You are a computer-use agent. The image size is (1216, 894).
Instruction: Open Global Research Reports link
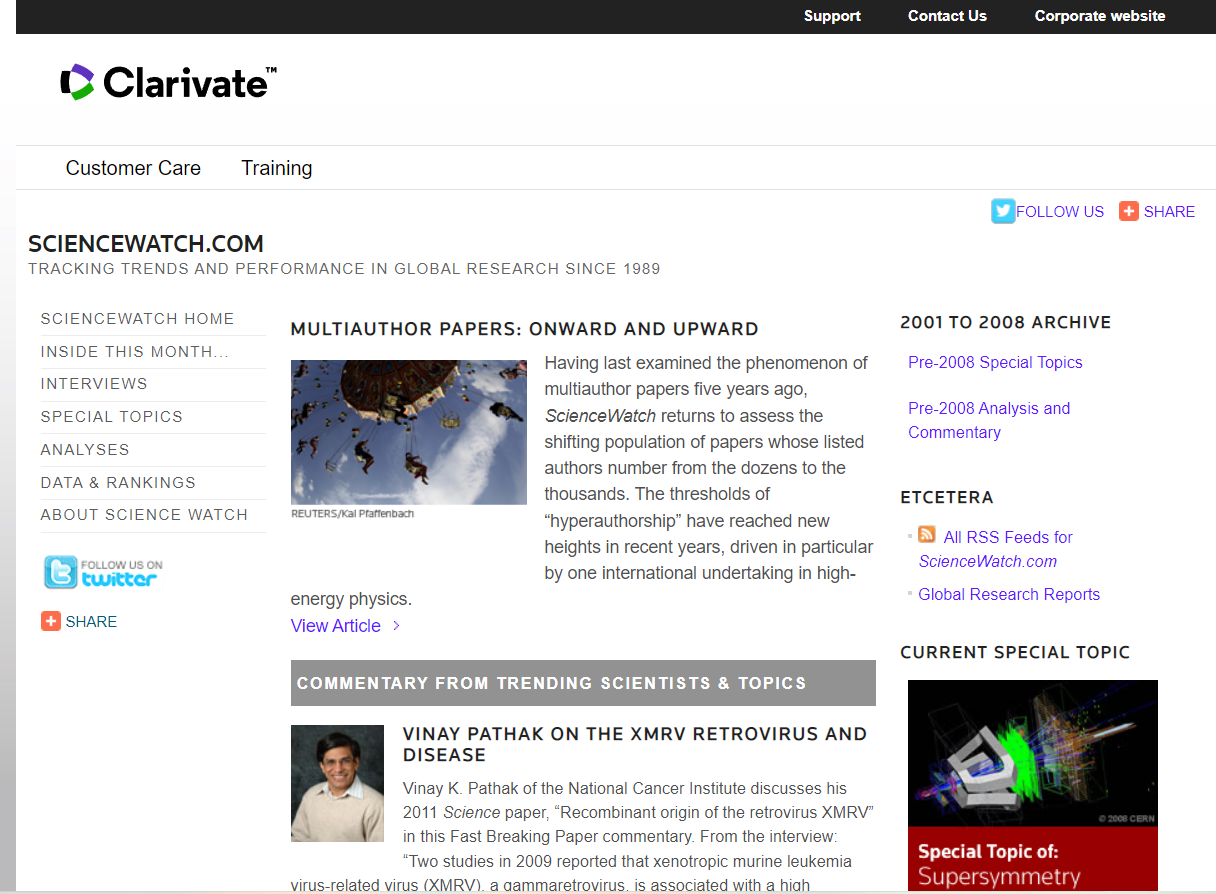tap(1009, 595)
